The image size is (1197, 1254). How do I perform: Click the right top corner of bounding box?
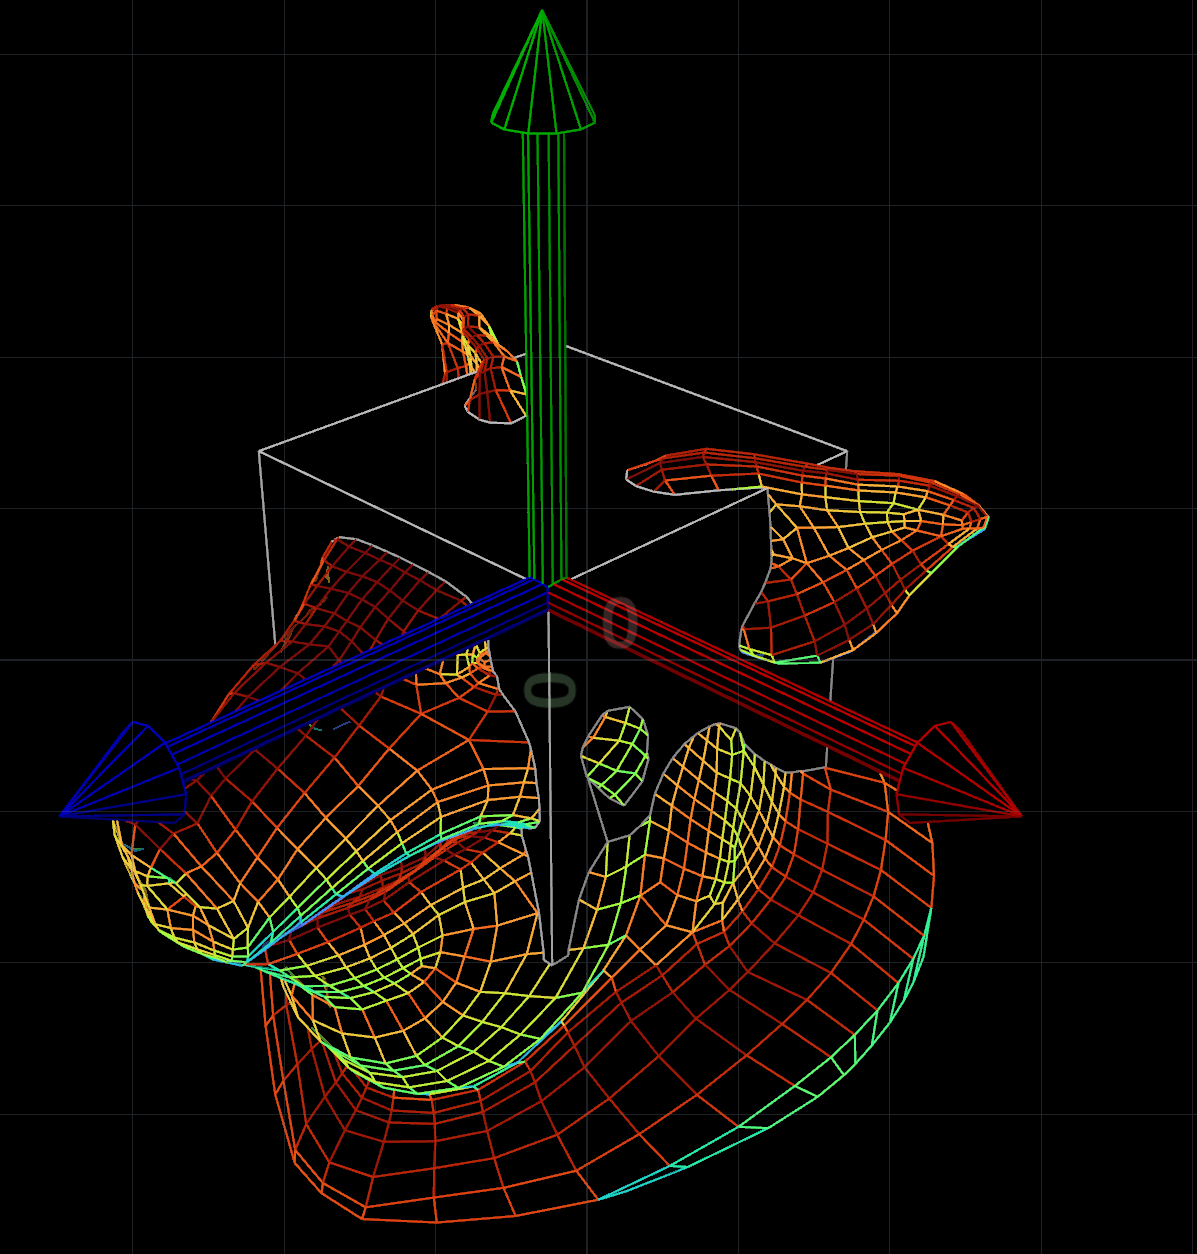coord(846,452)
